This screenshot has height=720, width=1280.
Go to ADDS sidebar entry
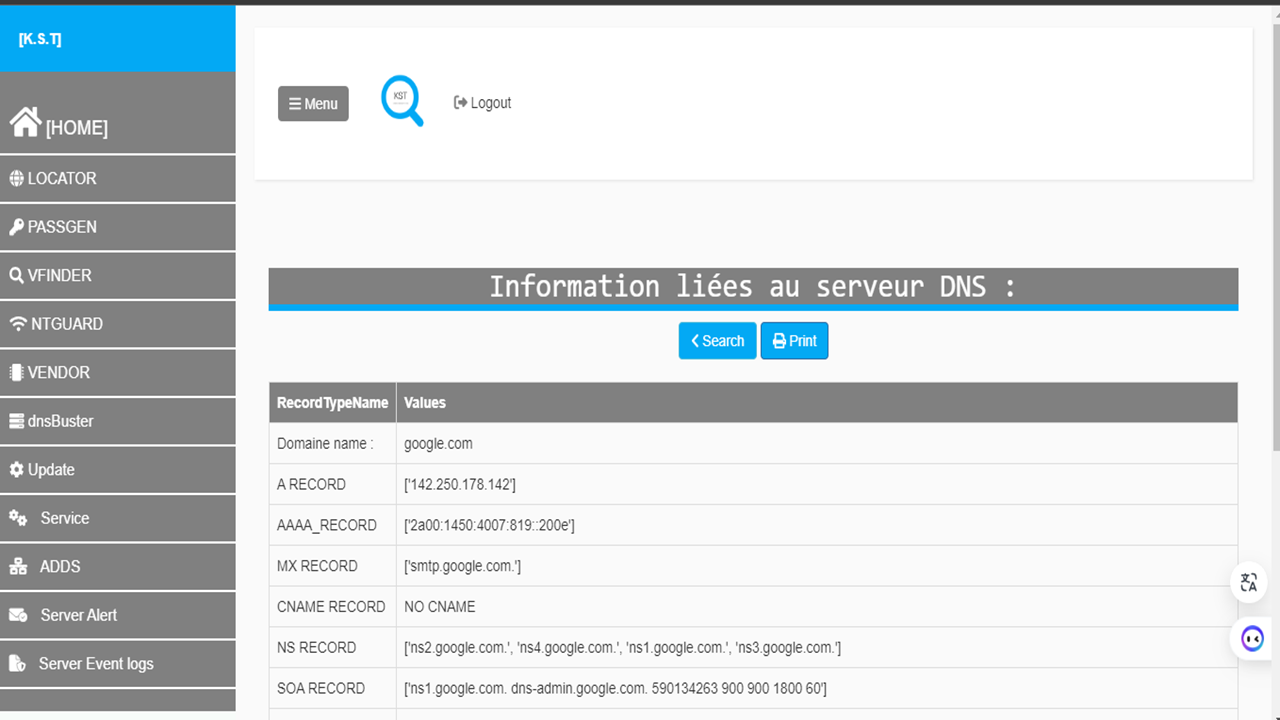pos(59,566)
